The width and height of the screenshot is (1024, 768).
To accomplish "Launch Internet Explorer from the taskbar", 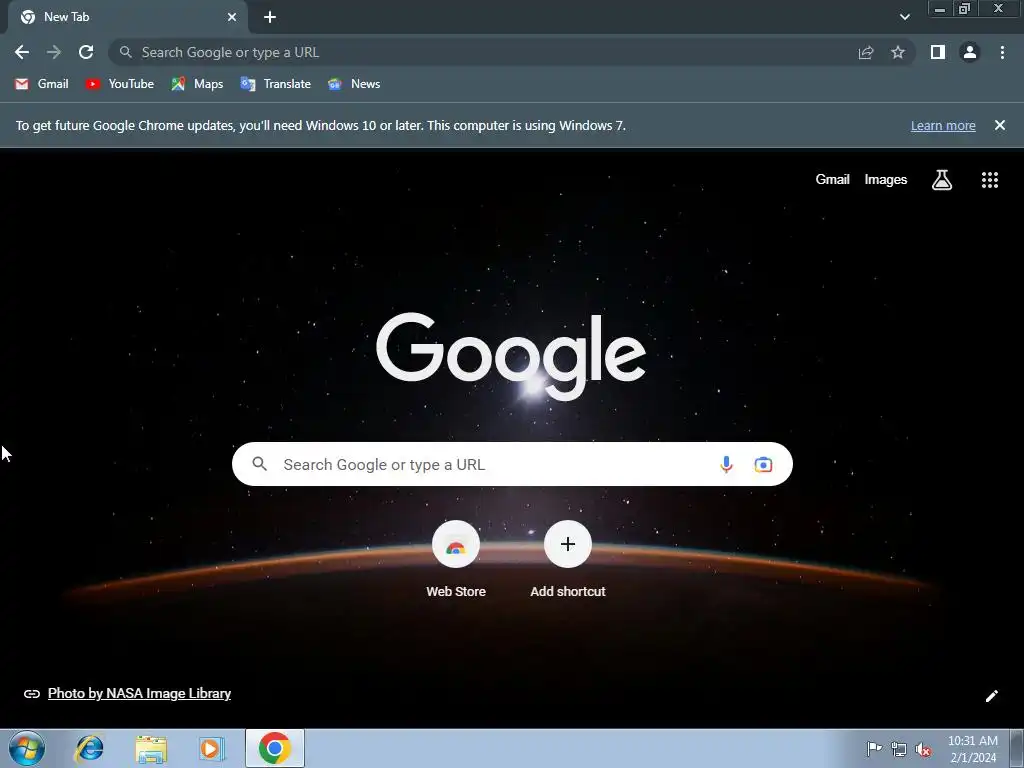I will pos(89,748).
